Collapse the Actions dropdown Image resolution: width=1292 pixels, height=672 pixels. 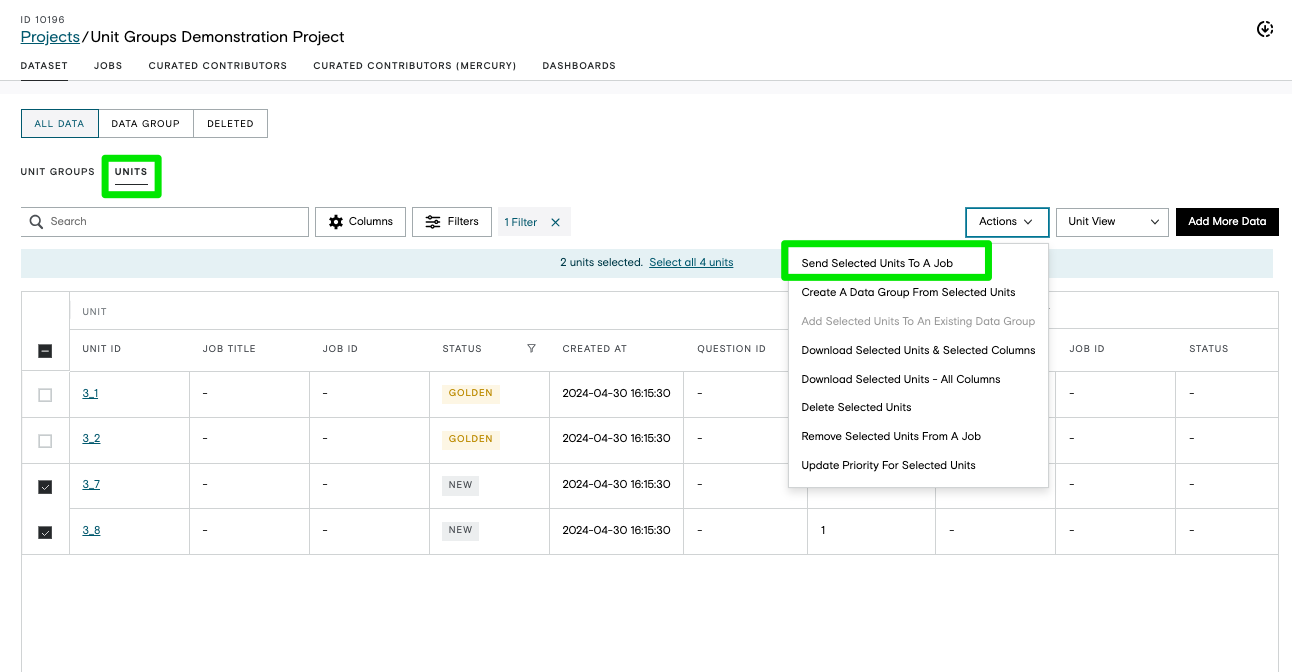tap(1007, 222)
